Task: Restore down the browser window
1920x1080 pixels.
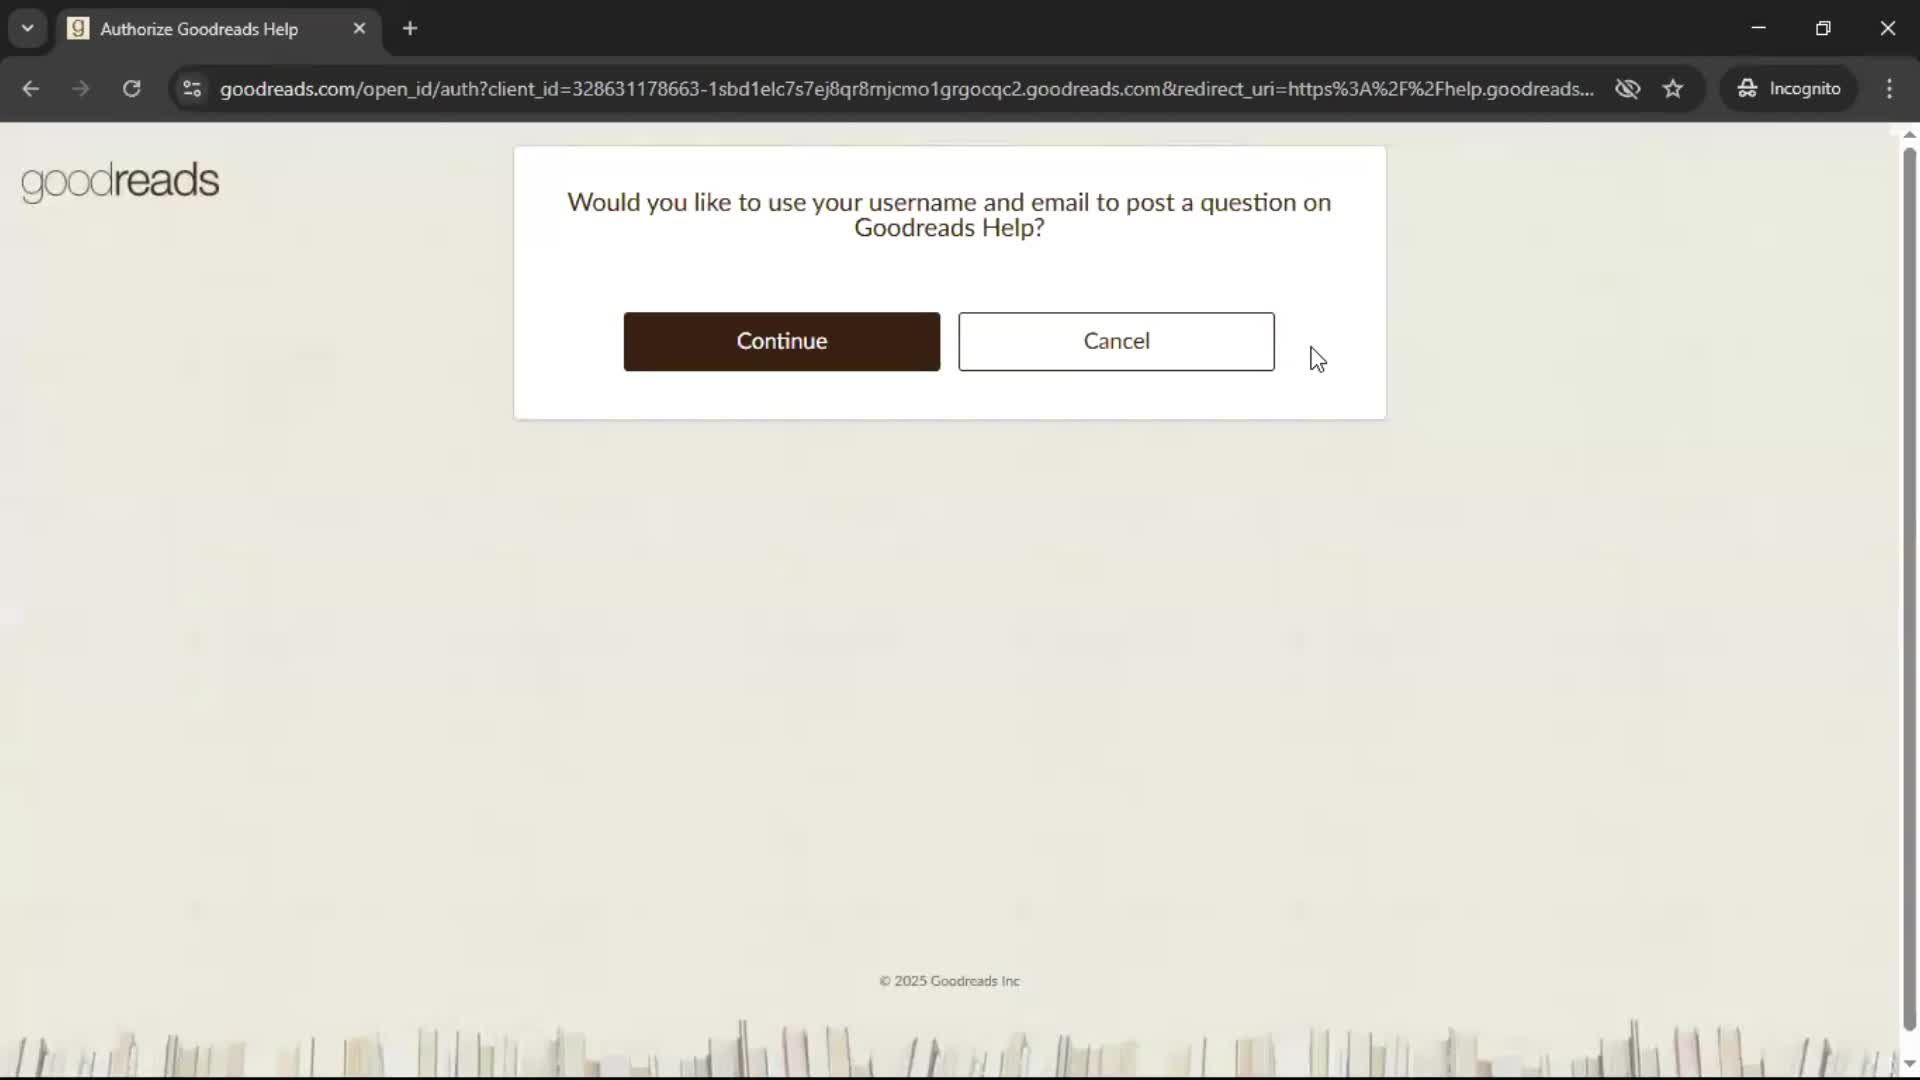Action: 1823,28
